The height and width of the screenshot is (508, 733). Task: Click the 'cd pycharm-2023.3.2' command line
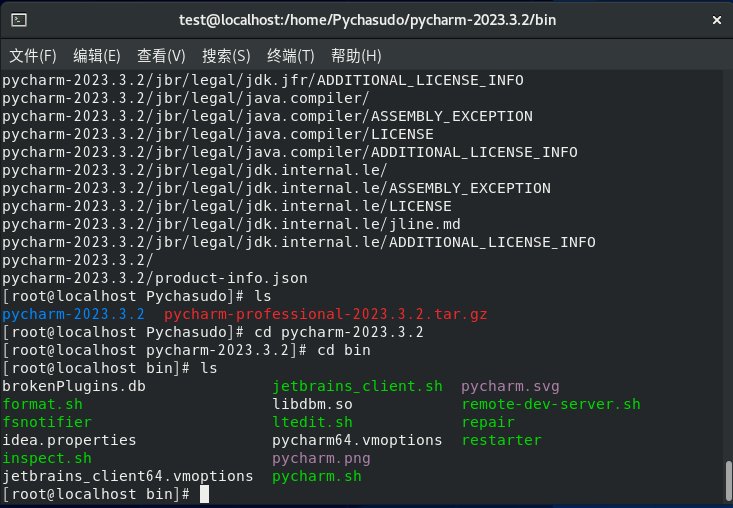coord(213,332)
